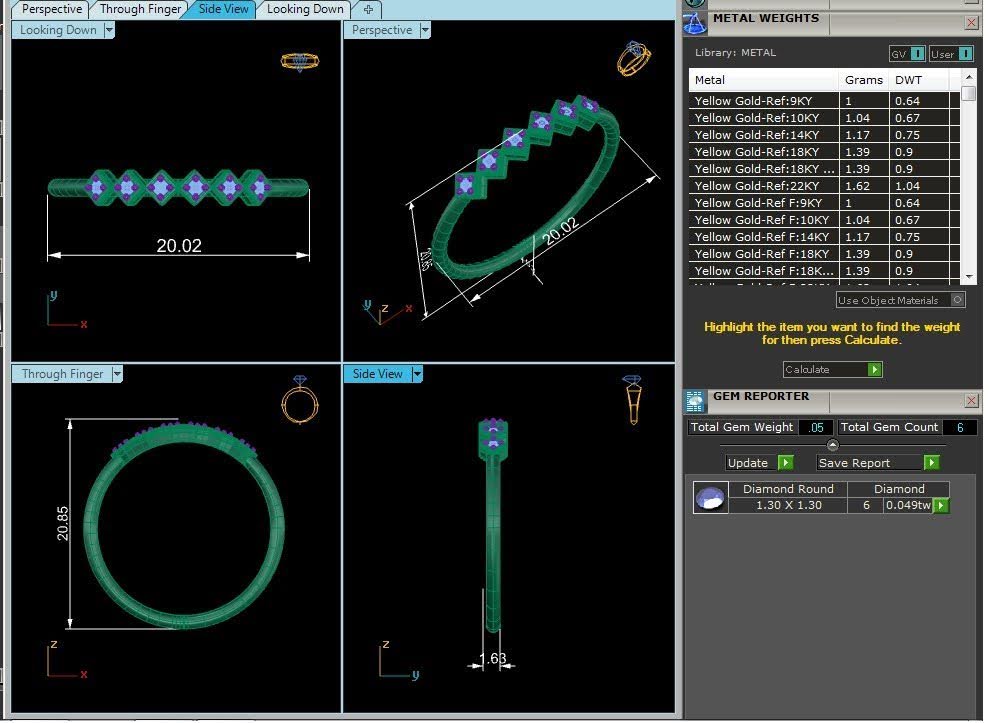Click the ring icon in Through Finger viewport
Screen dimensions: 989x723
click(x=300, y=400)
